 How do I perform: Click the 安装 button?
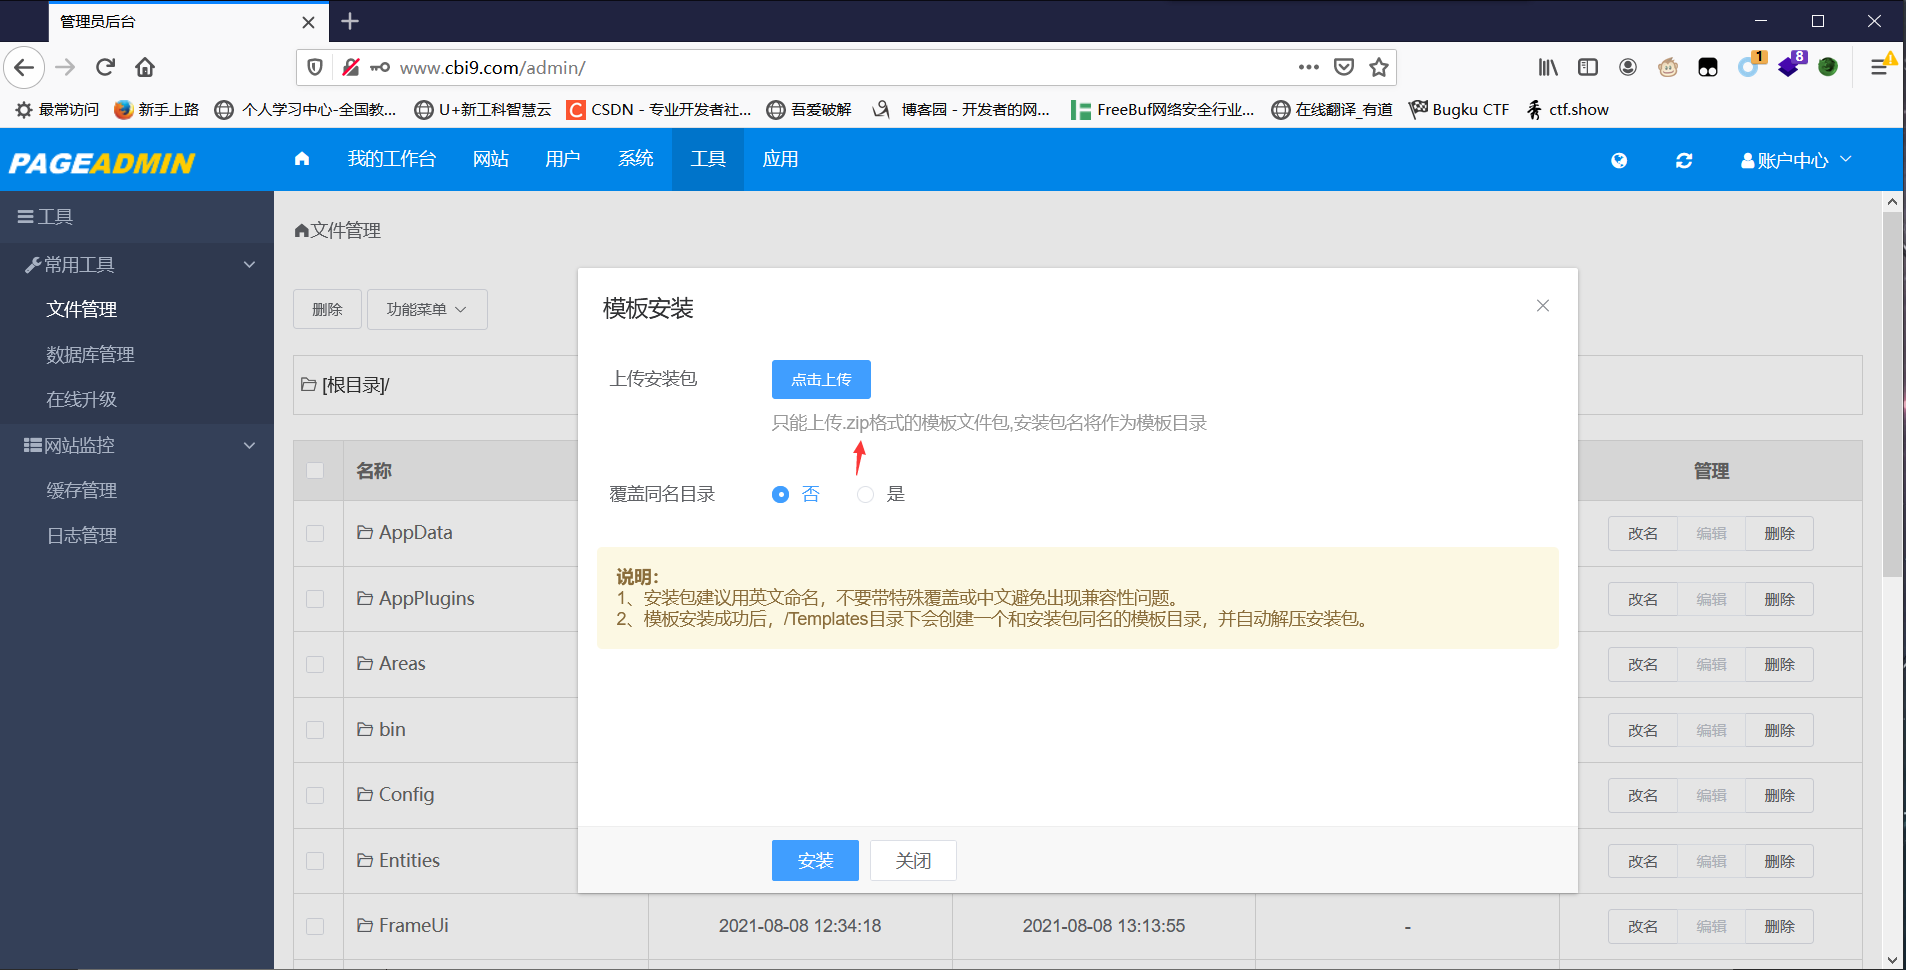tap(815, 860)
